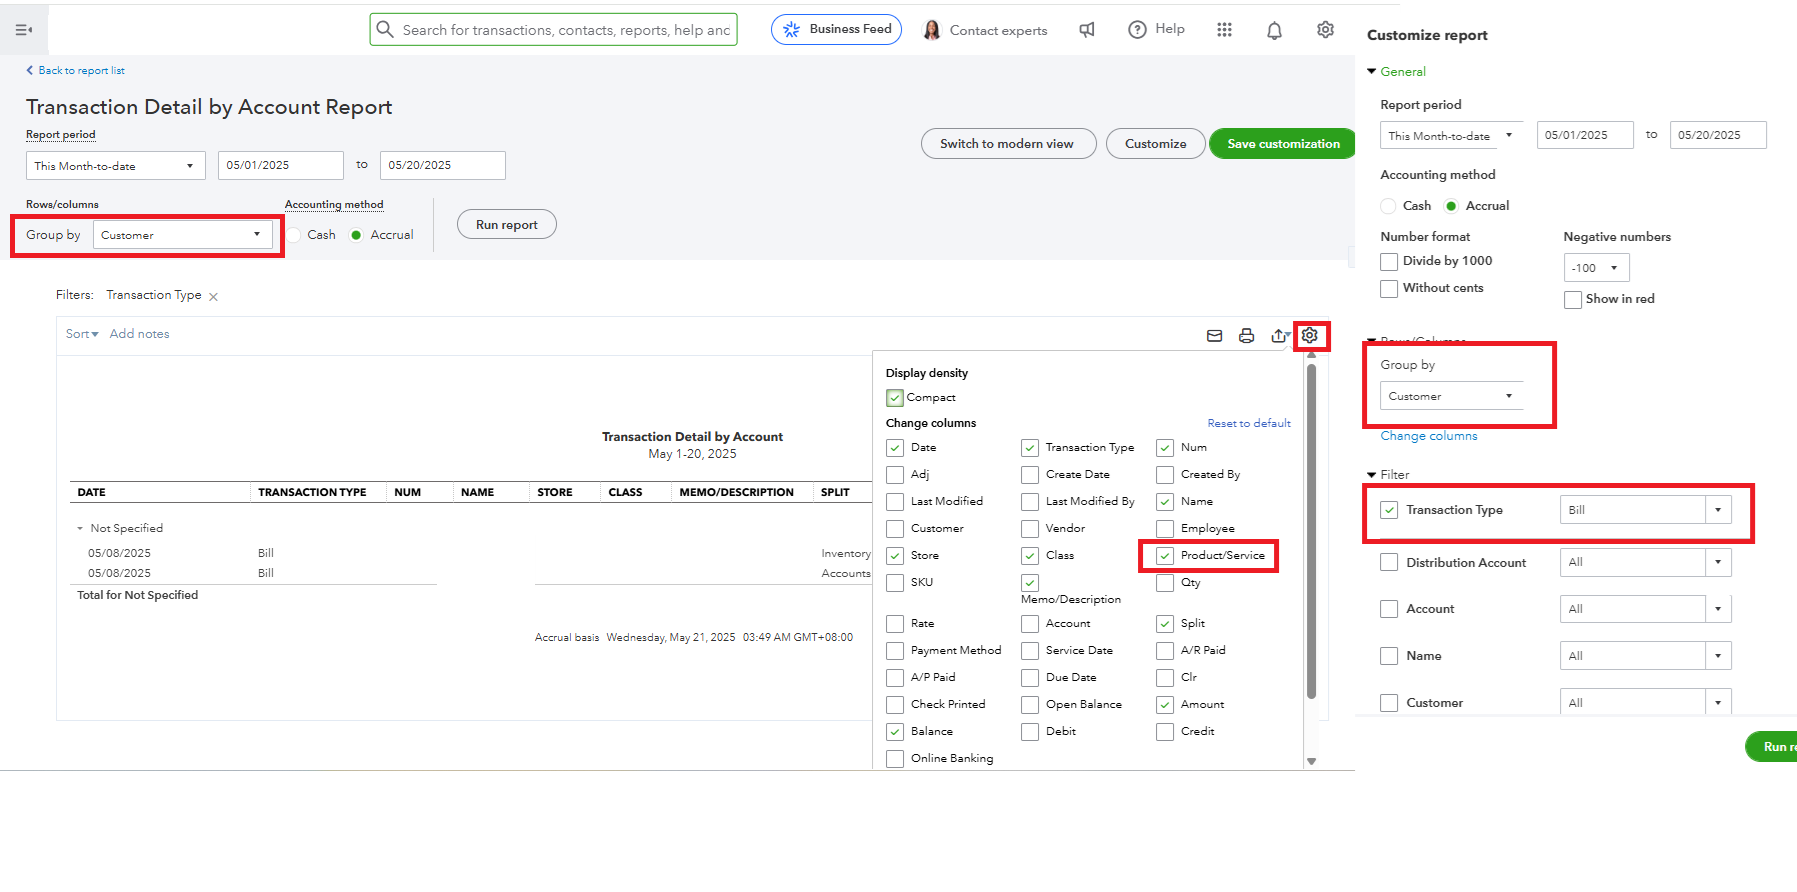This screenshot has width=1797, height=892.
Task: Click the global search input field
Action: (565, 30)
